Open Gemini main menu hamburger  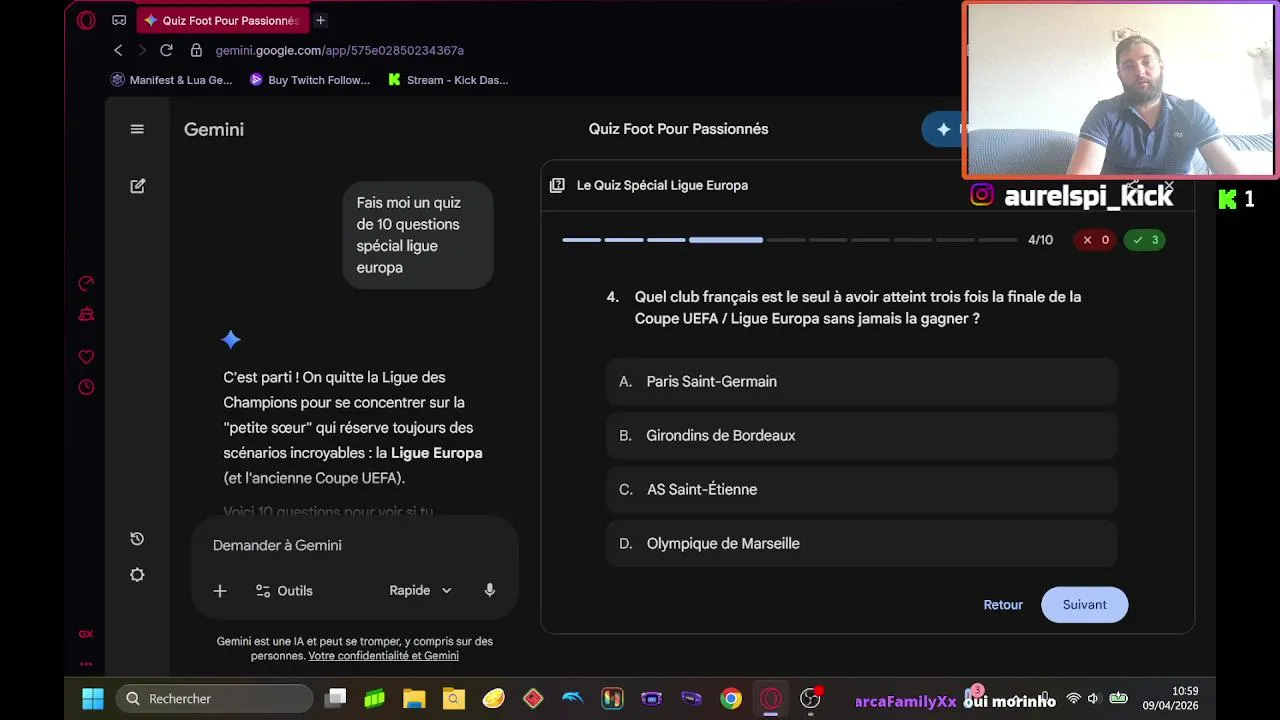point(137,129)
